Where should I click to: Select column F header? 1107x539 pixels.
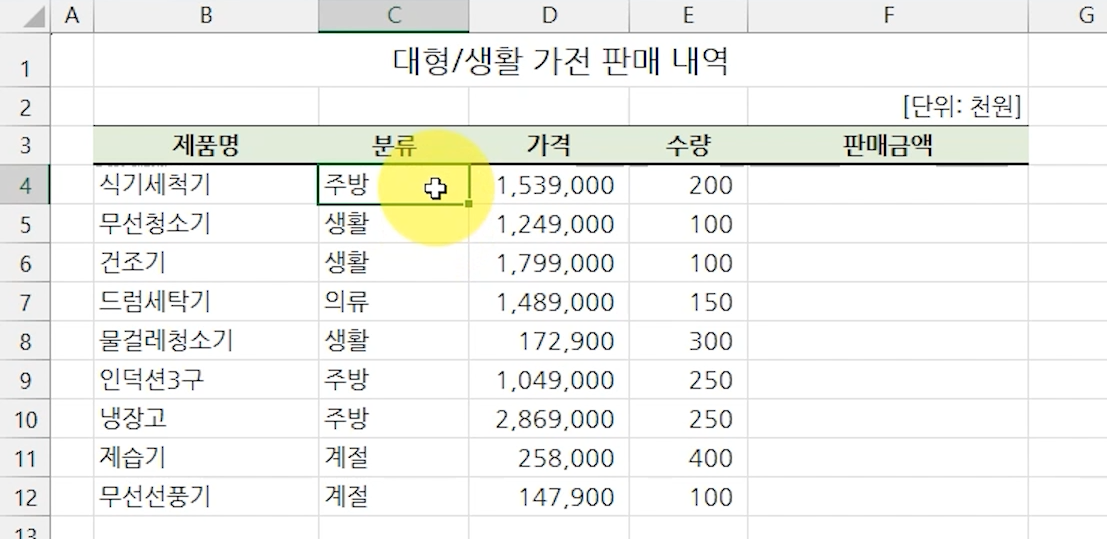tap(887, 16)
